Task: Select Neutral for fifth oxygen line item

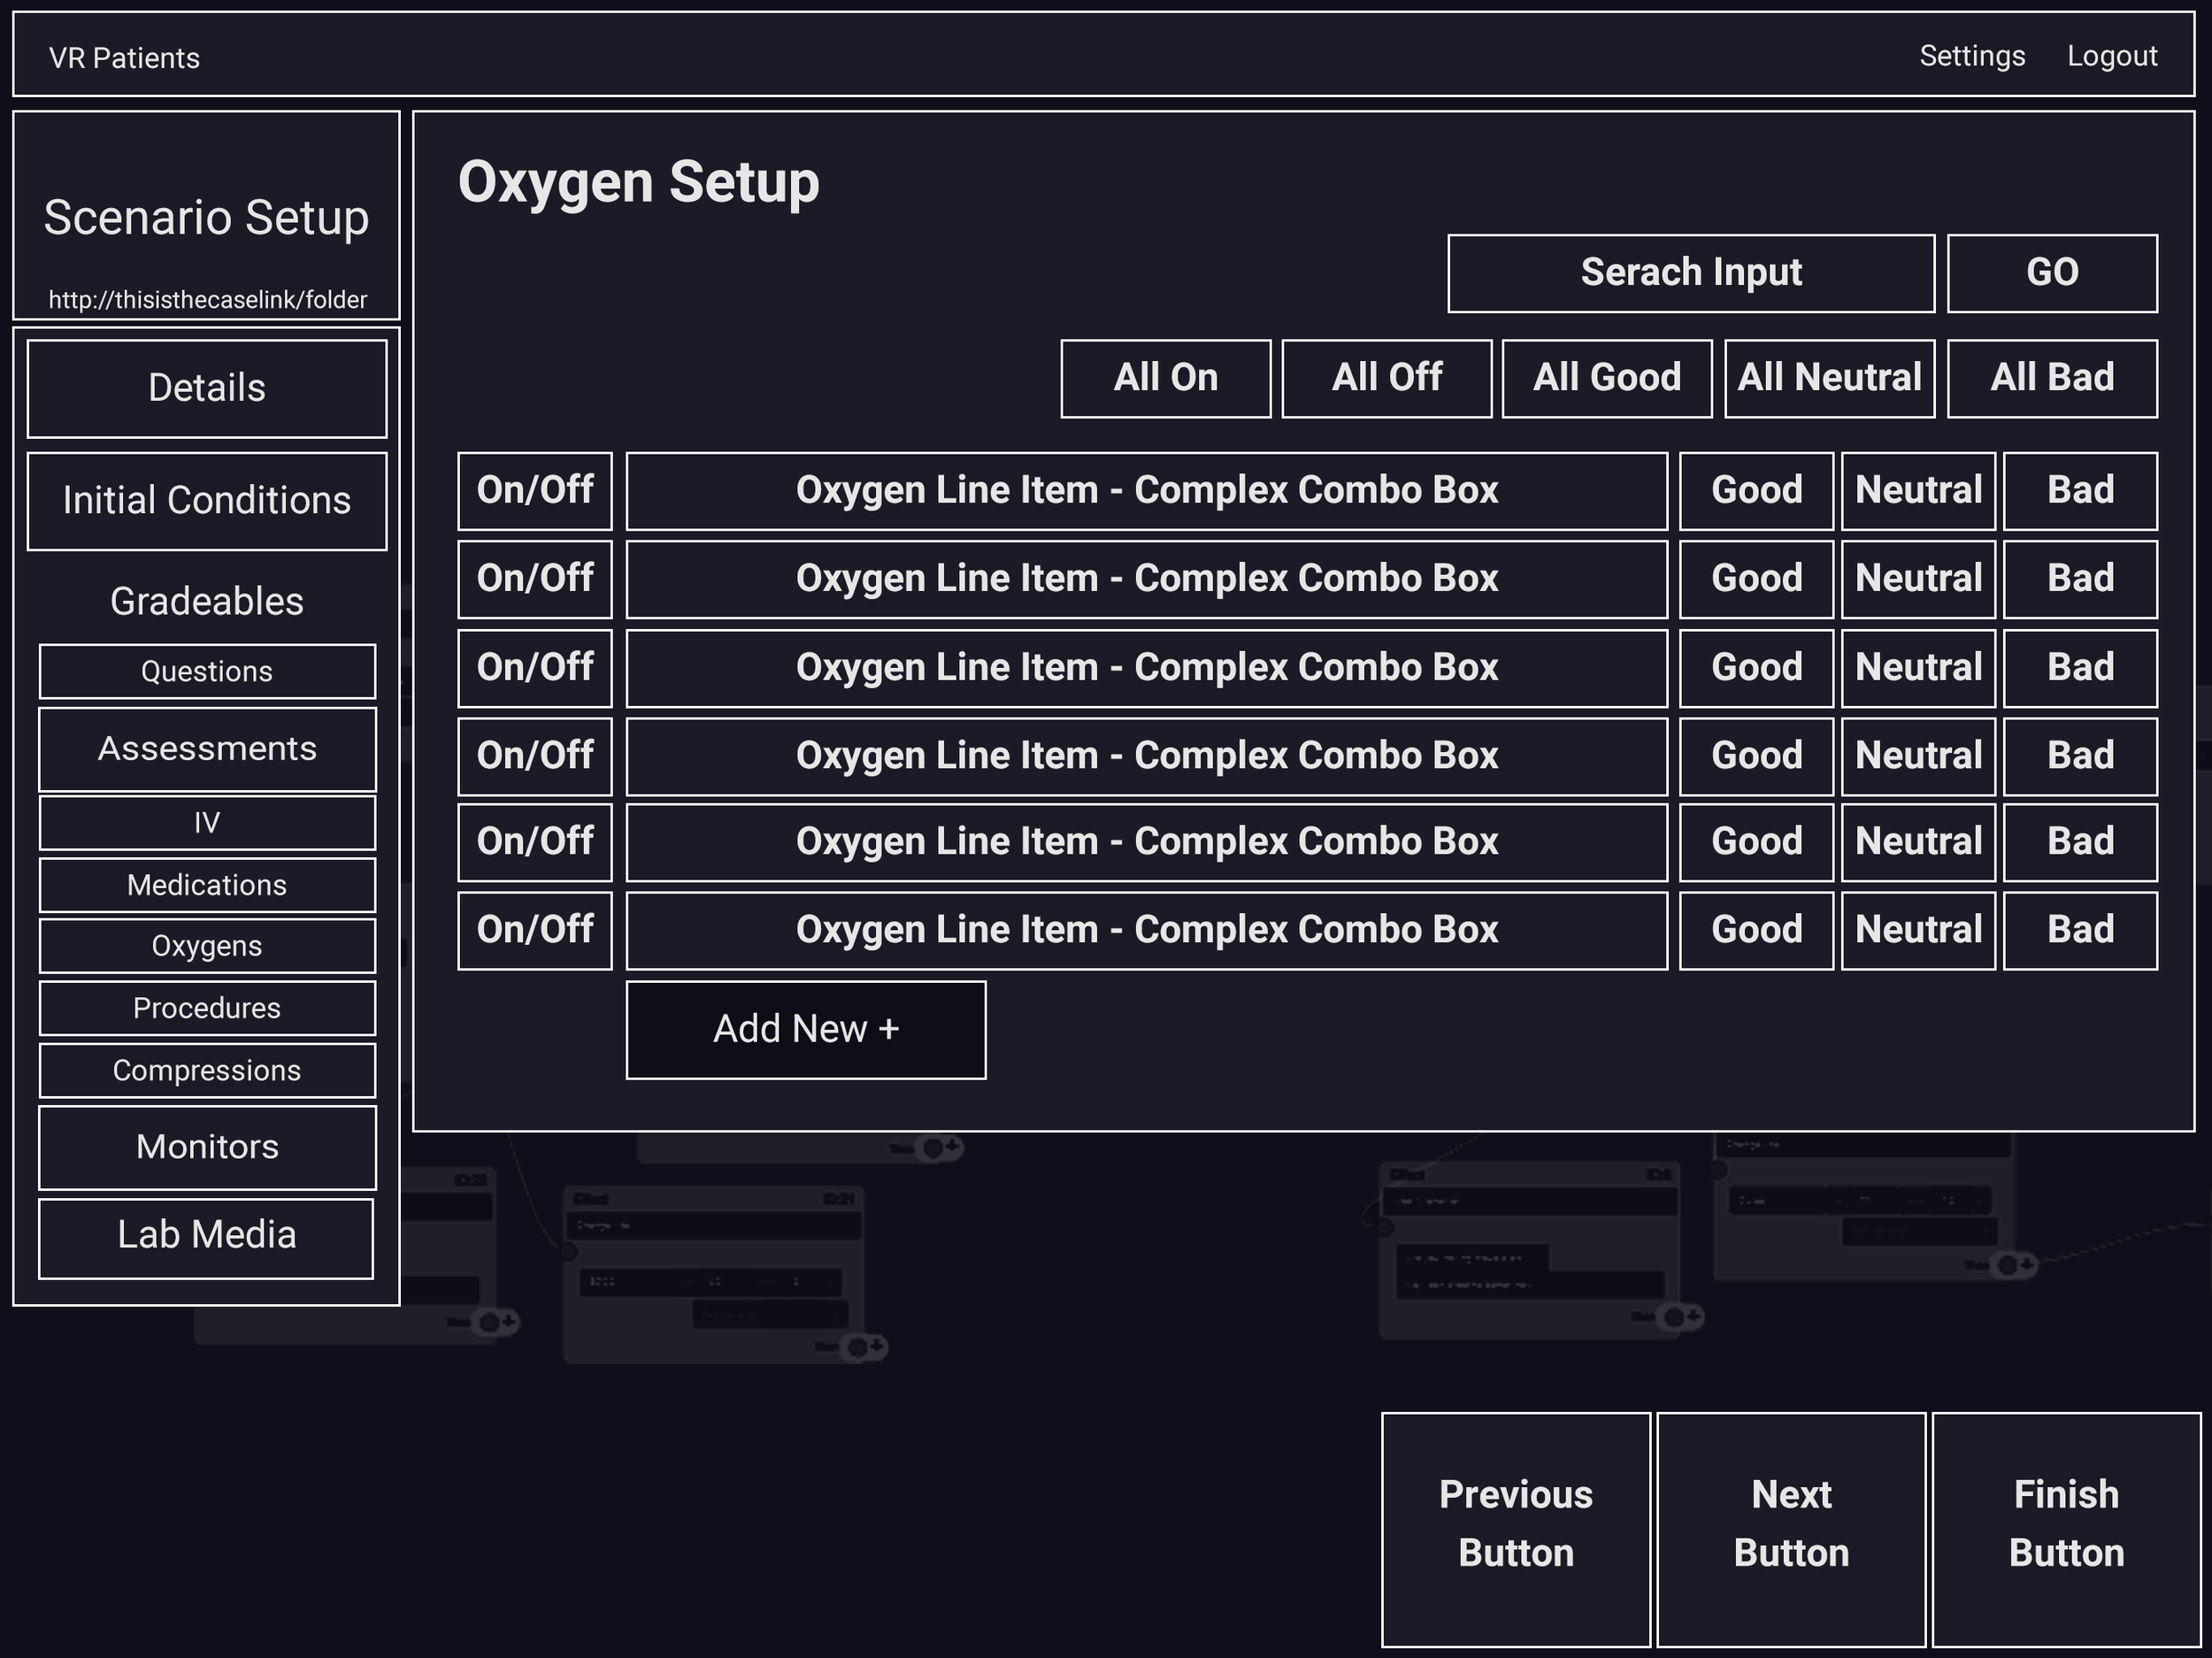Action: pyautogui.click(x=1918, y=842)
